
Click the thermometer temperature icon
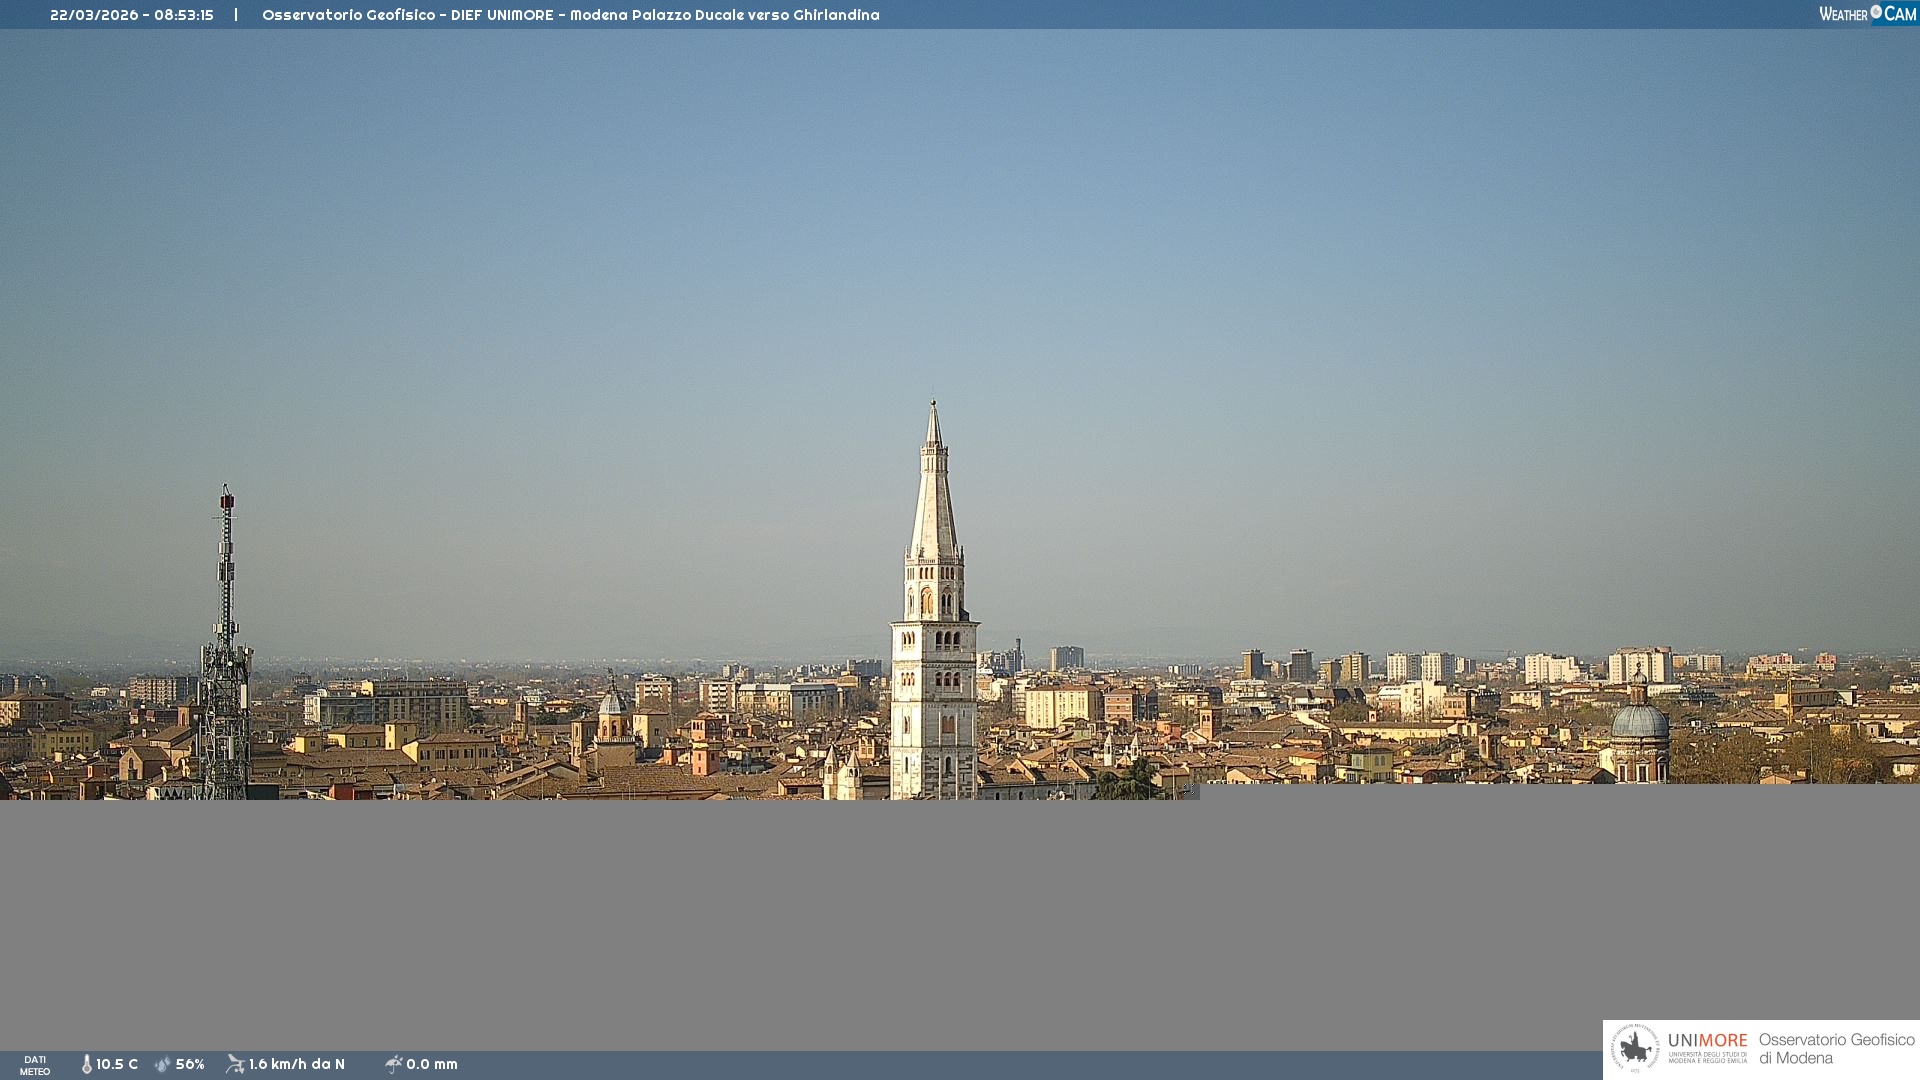(86, 1065)
